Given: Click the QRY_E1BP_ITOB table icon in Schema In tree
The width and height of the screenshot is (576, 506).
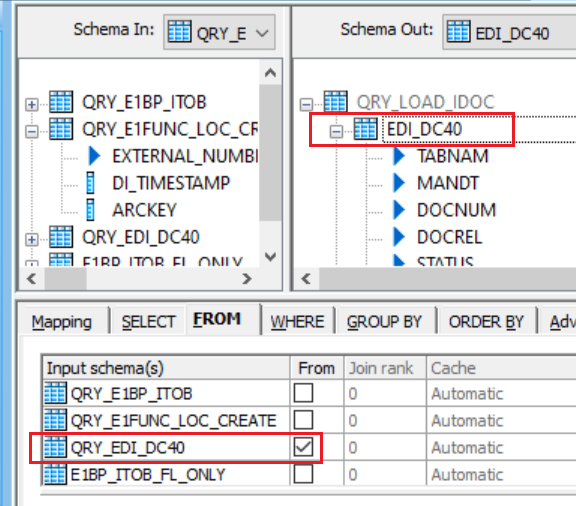Looking at the screenshot, I should tap(61, 102).
